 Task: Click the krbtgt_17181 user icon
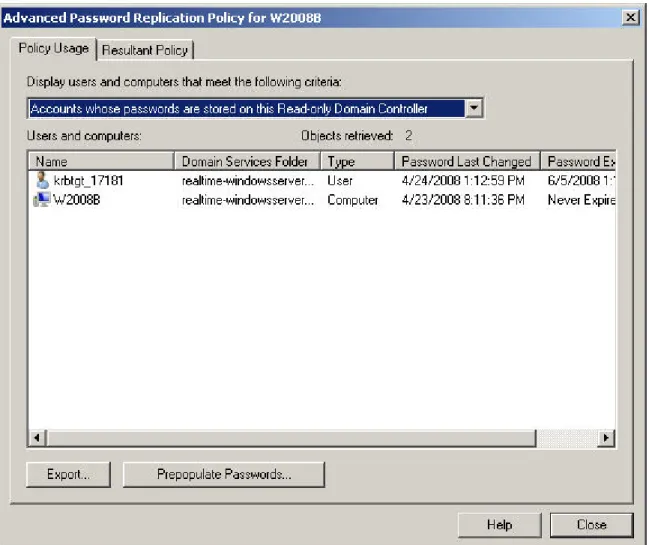click(x=42, y=180)
